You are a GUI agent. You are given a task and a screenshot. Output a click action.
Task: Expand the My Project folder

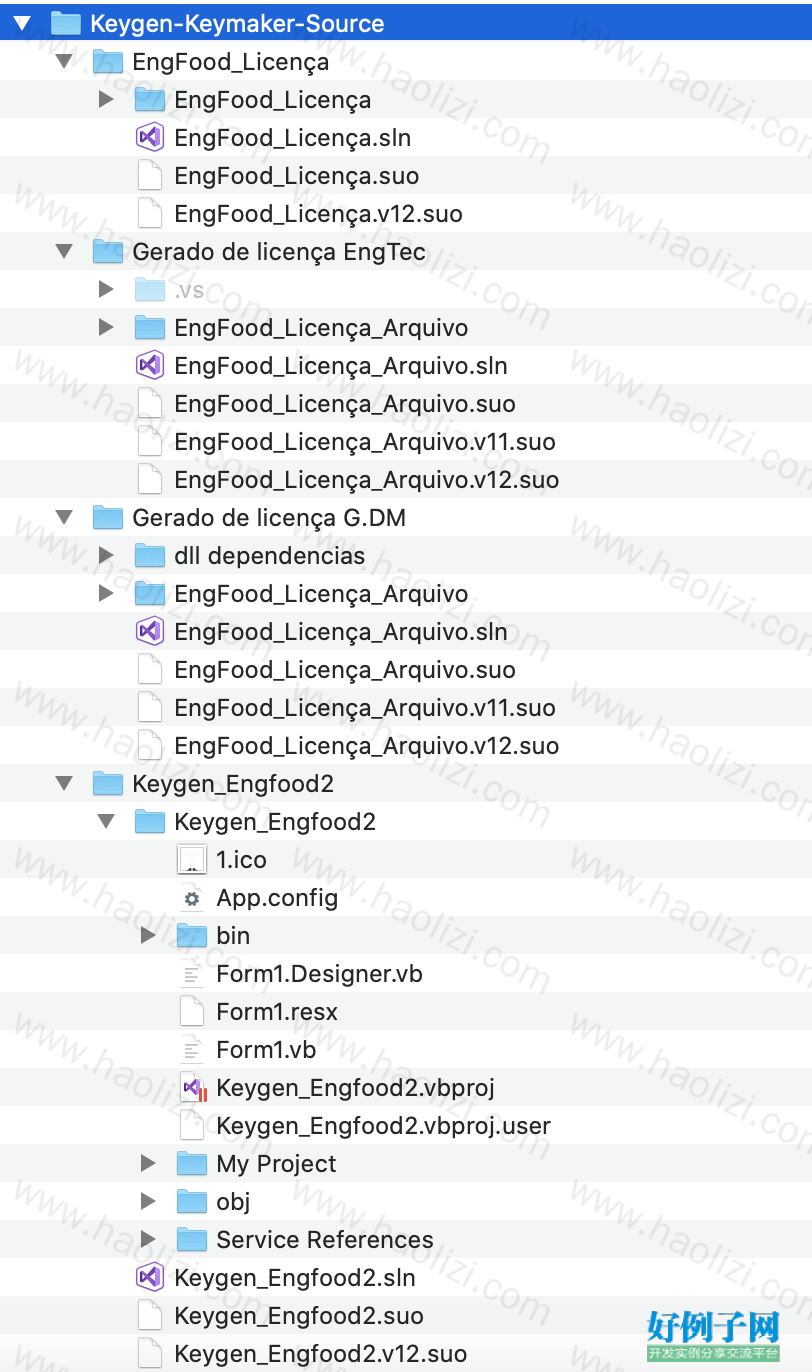pyautogui.click(x=148, y=1163)
